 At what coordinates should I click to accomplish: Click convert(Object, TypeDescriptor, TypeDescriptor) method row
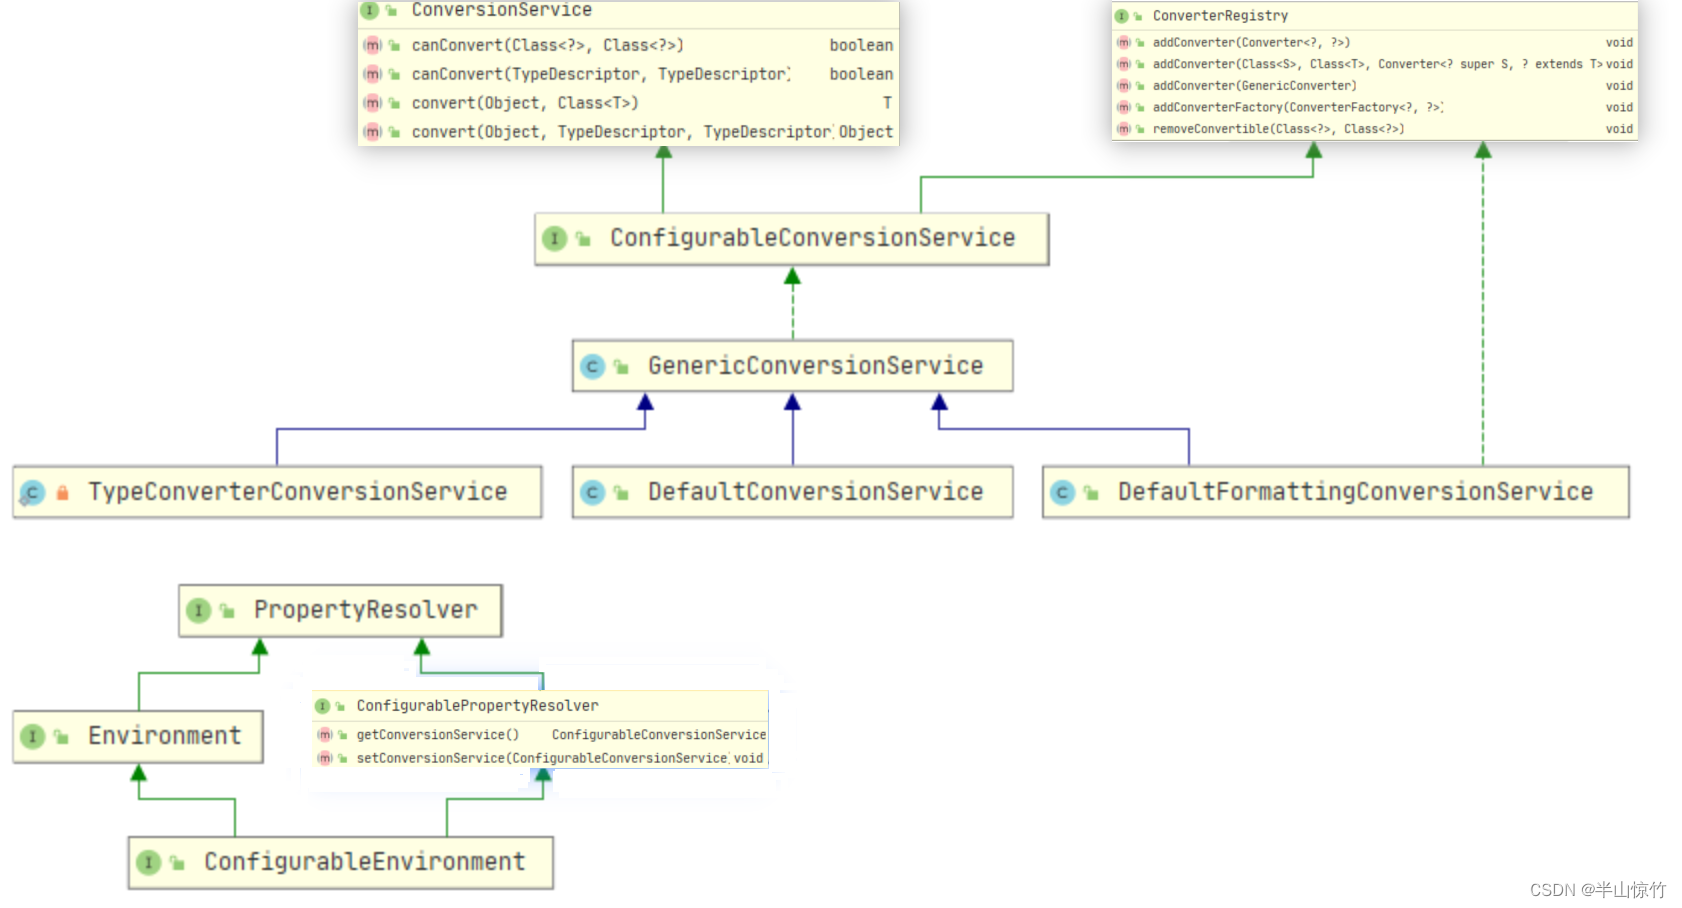[628, 132]
